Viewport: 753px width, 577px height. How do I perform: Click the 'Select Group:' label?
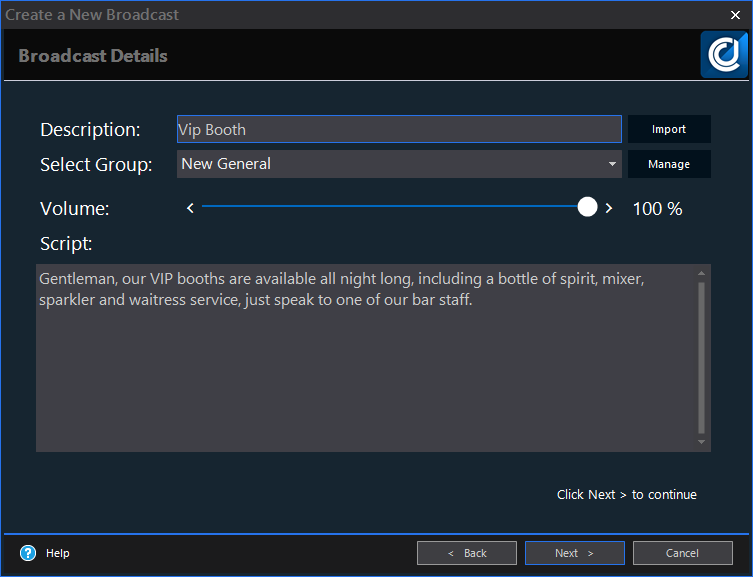pos(96,165)
